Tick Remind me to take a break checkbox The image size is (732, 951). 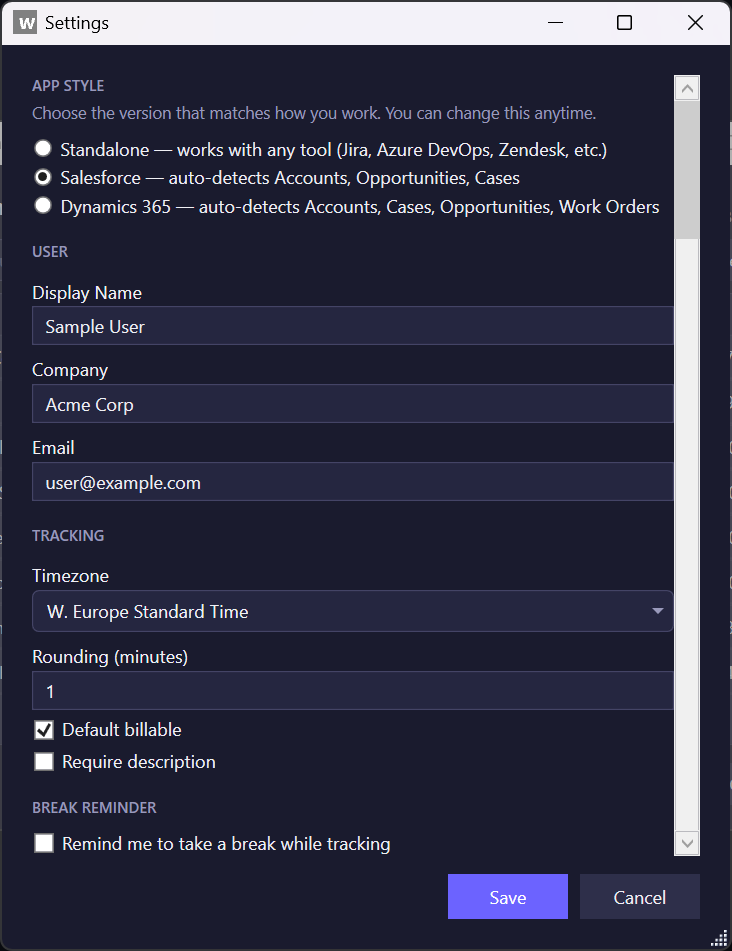click(x=44, y=843)
